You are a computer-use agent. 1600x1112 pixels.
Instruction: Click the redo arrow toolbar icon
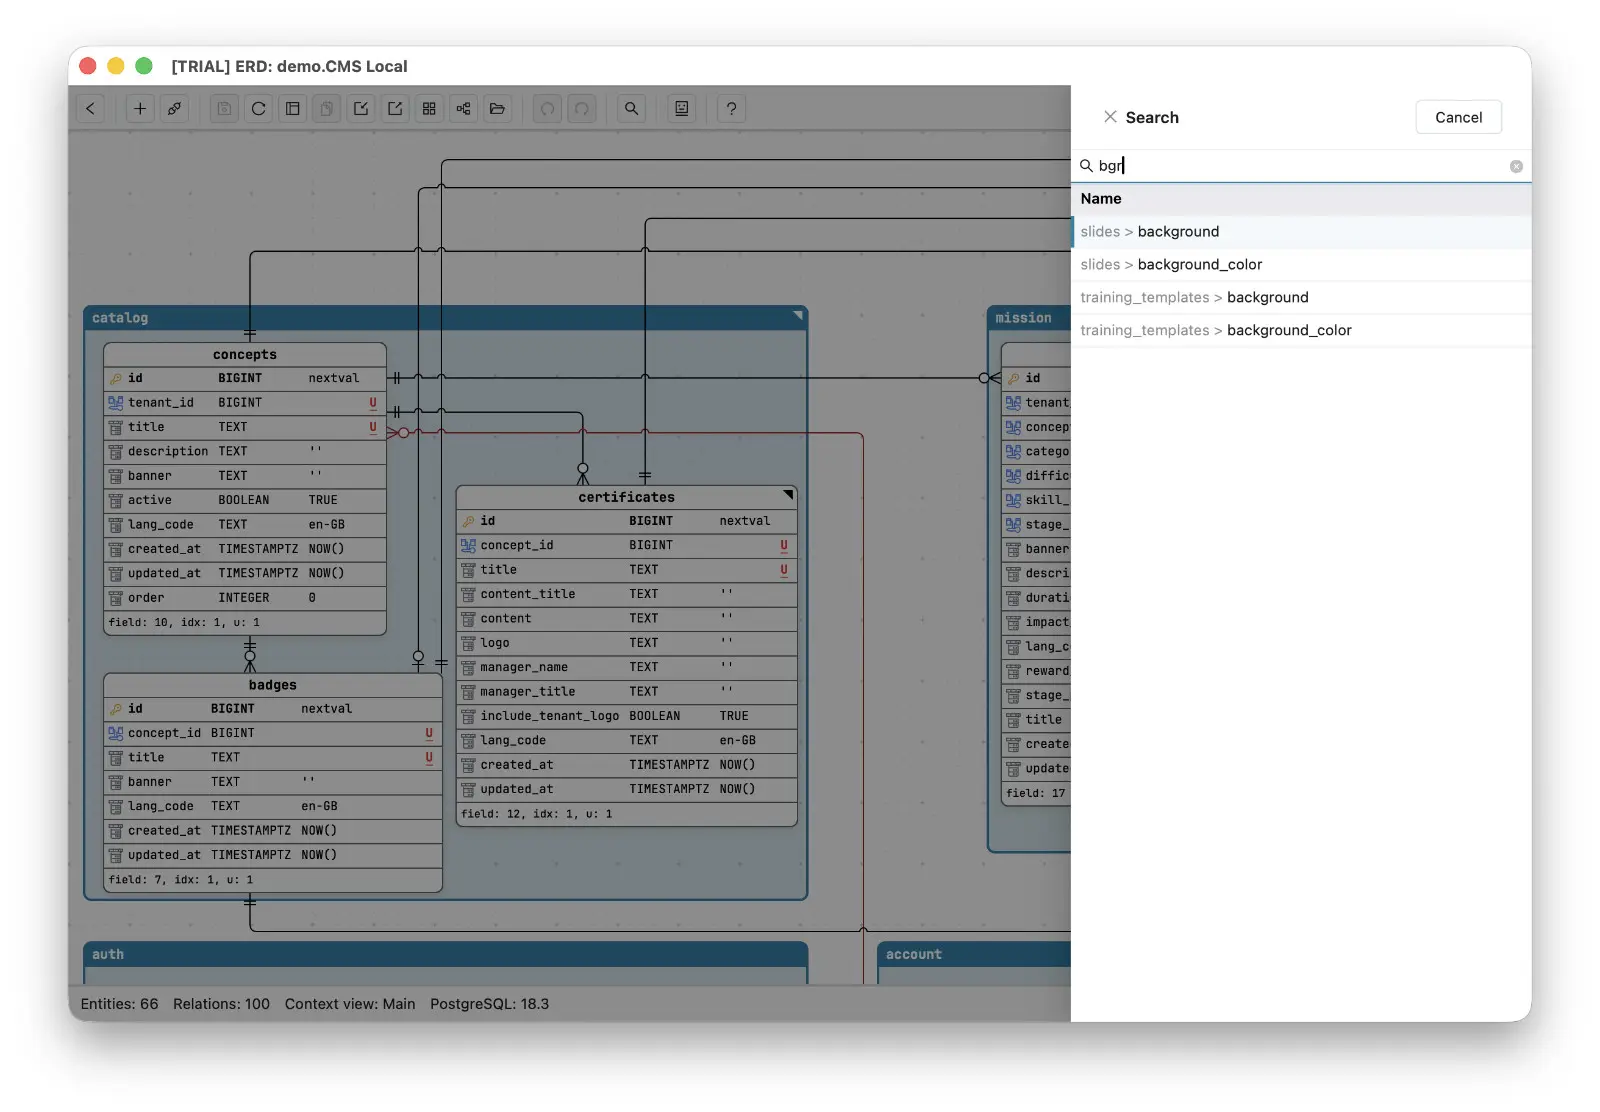pos(581,109)
